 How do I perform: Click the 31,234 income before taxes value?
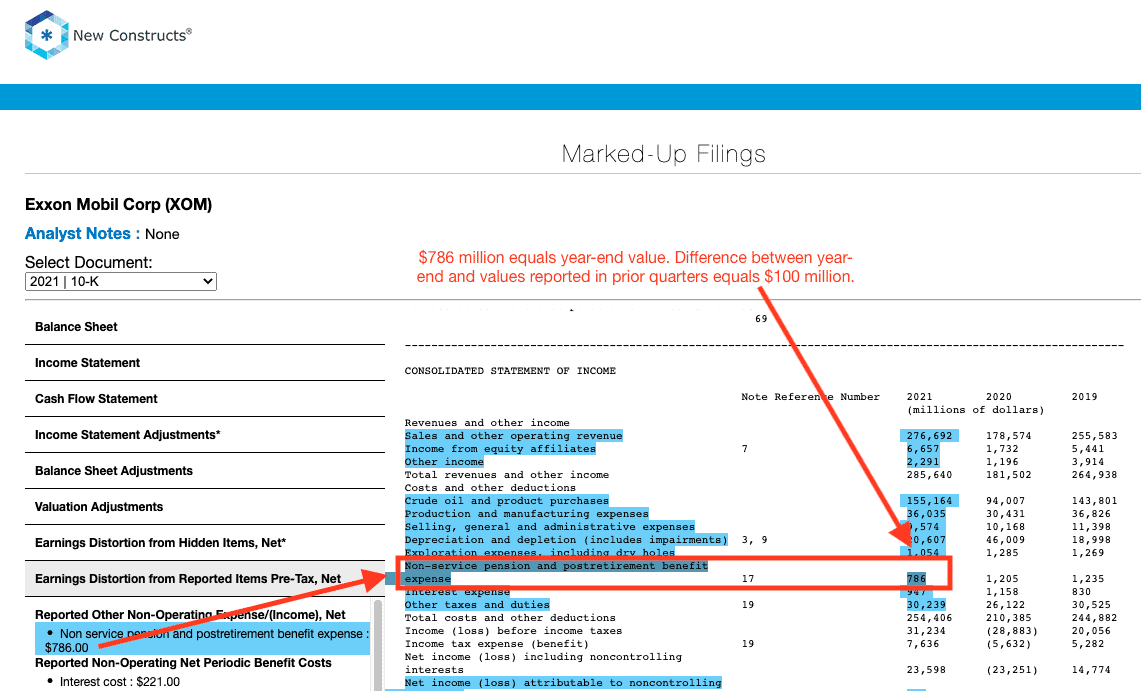coord(926,631)
